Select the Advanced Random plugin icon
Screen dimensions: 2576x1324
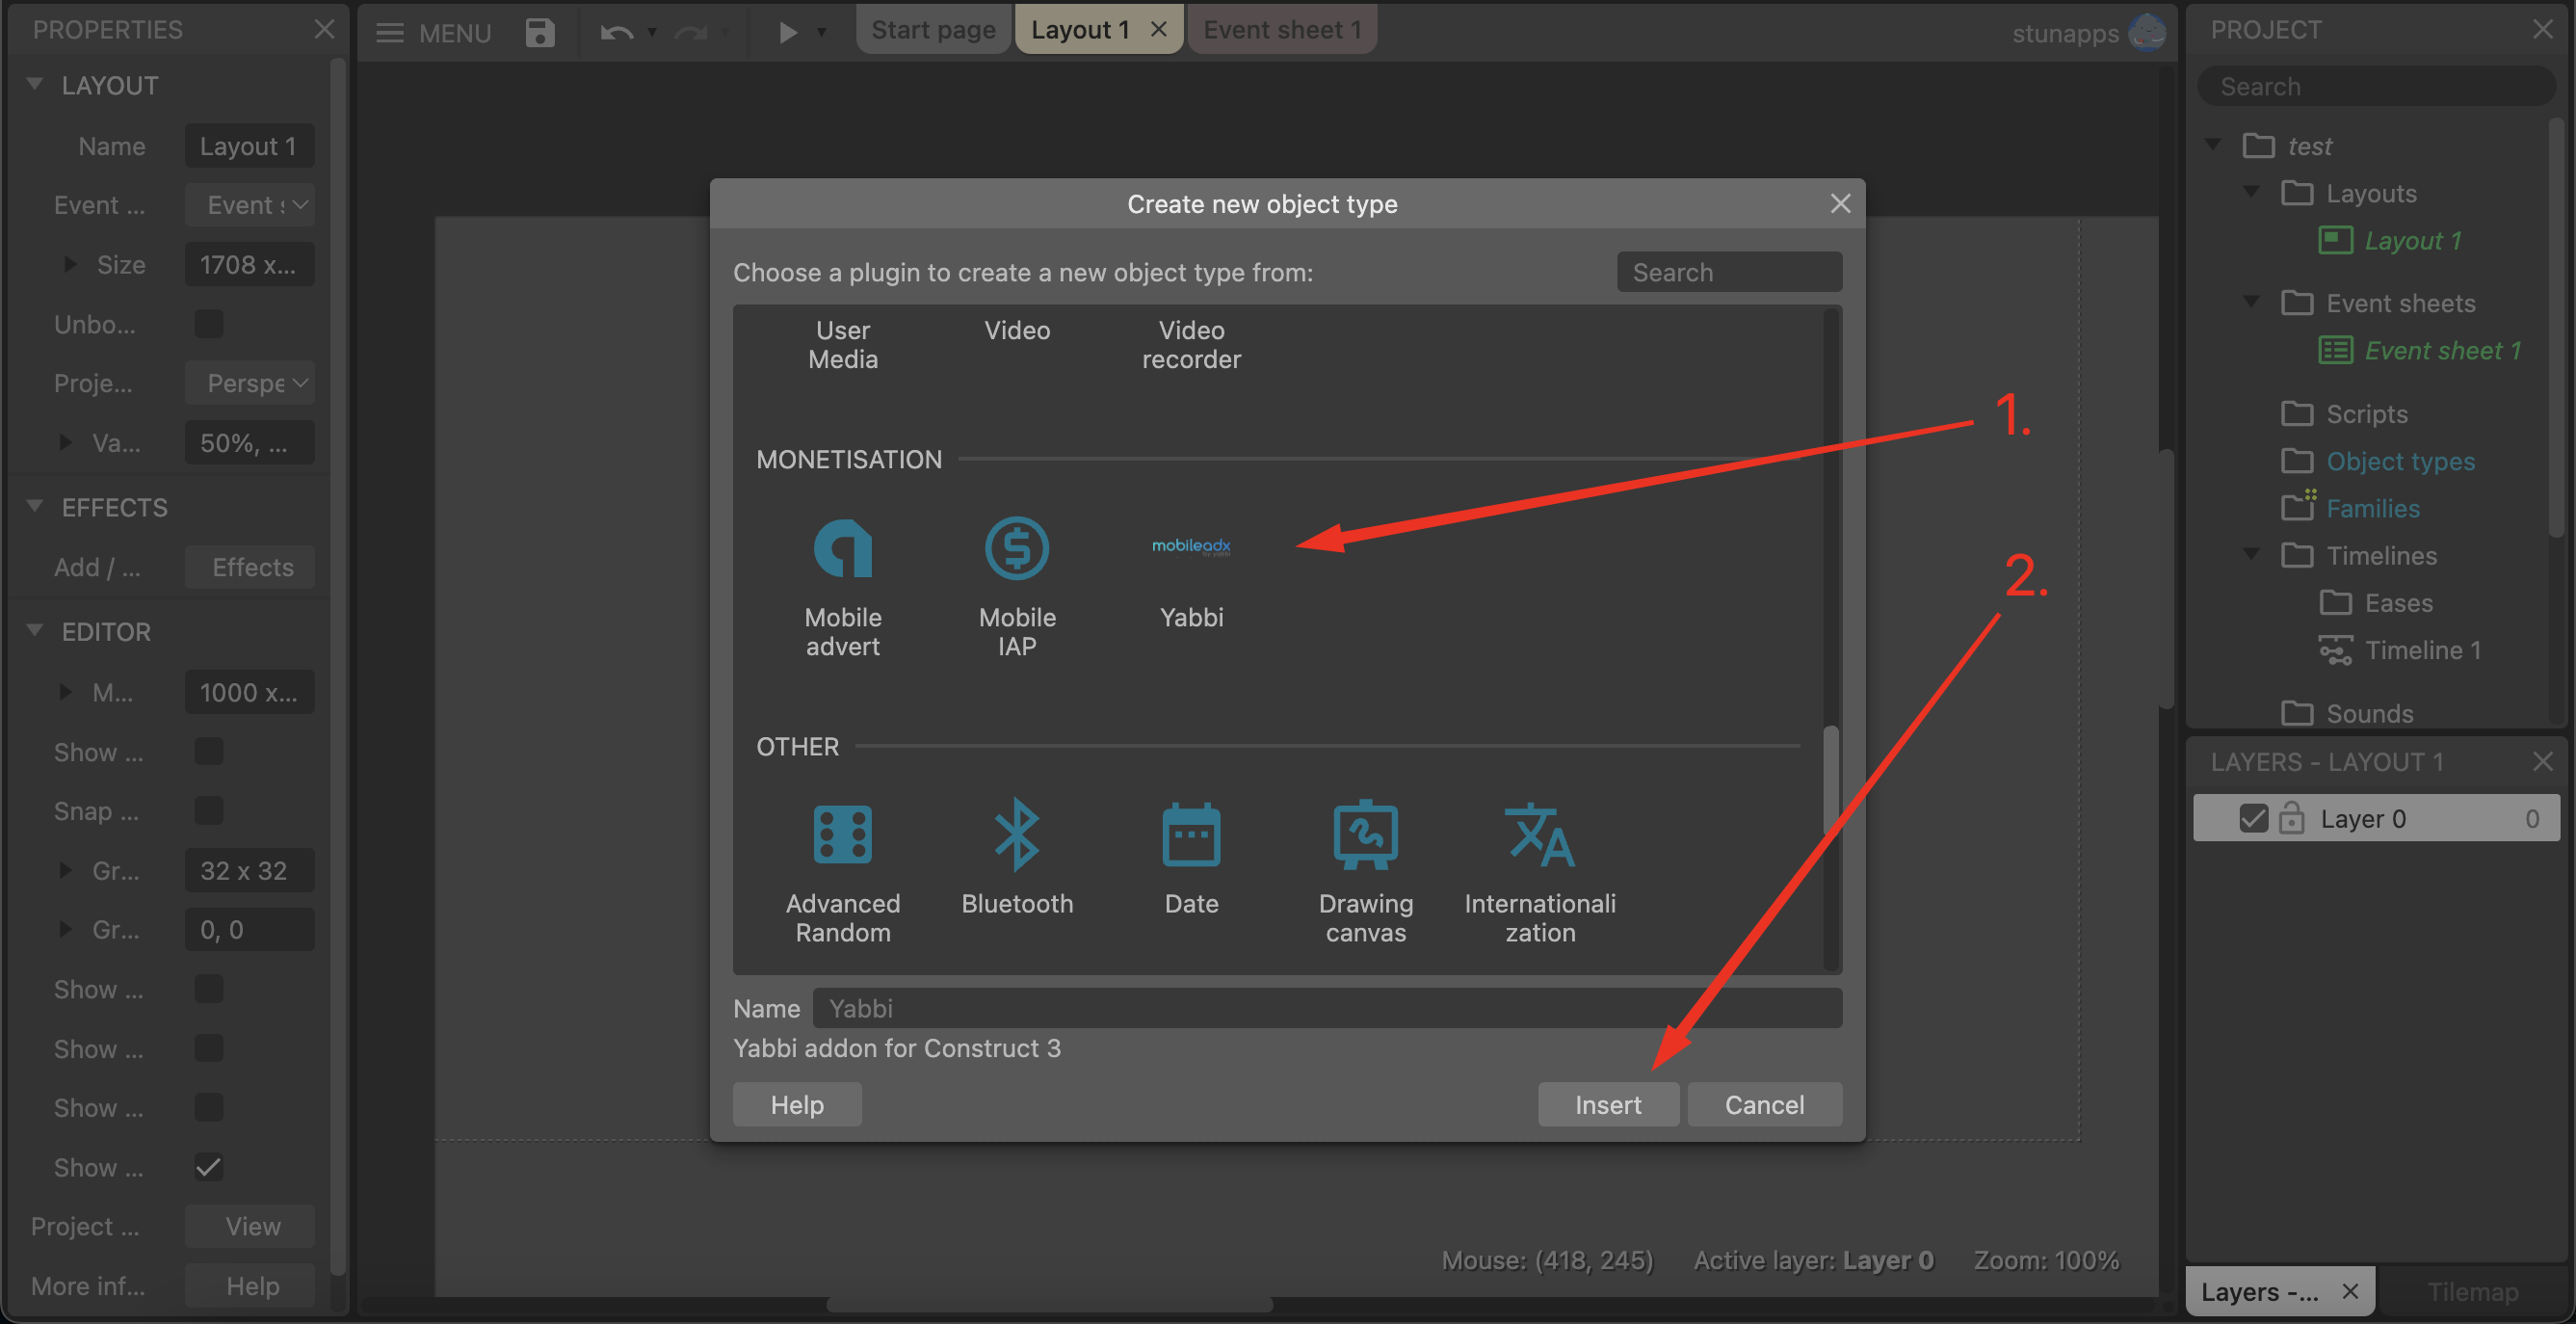[x=842, y=834]
